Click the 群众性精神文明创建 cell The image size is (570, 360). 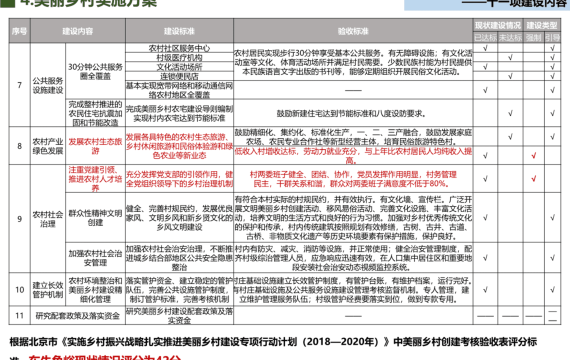(x=95, y=218)
